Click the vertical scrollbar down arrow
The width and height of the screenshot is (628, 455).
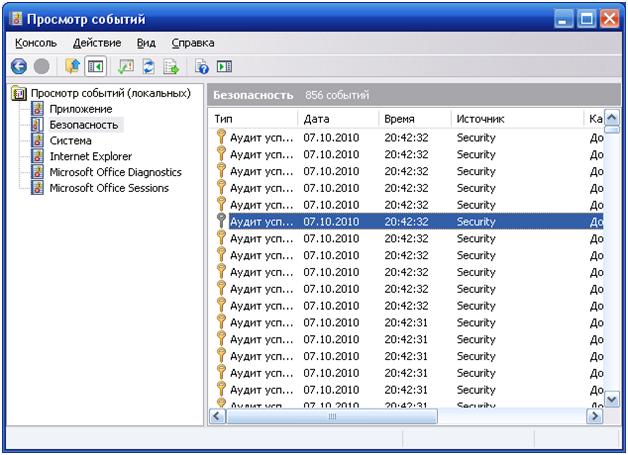(612, 399)
